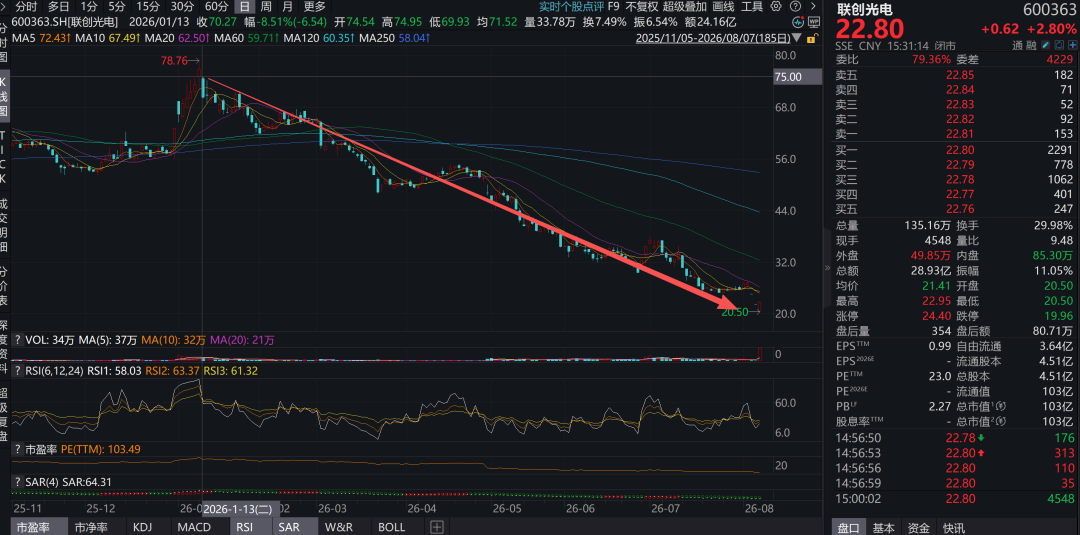This screenshot has width=1080, height=535.
Task: Open the pulse signal icon with red dot
Action: (798, 21)
